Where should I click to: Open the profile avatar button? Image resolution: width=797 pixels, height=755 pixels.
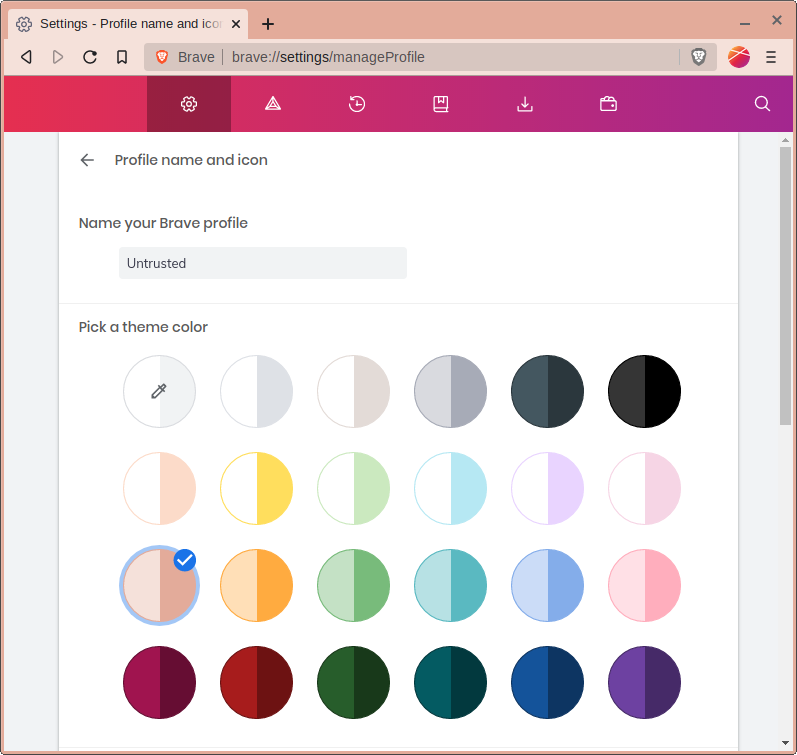[739, 57]
